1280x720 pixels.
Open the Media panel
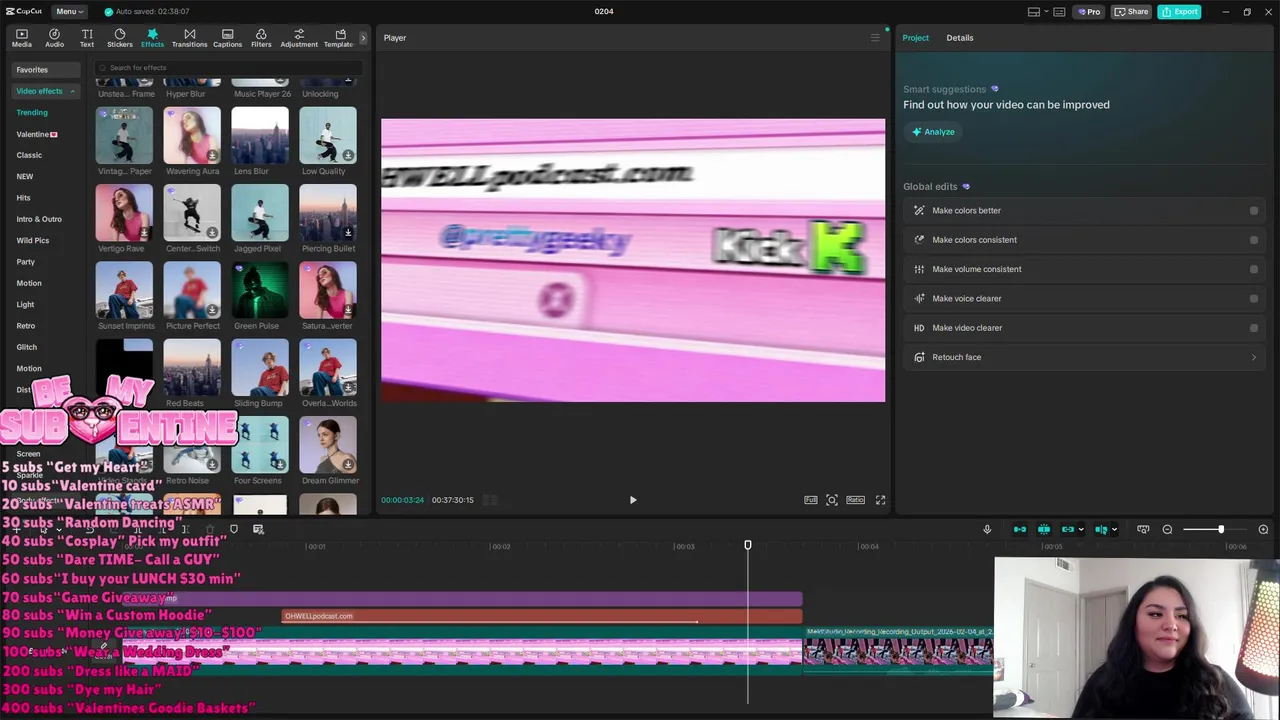point(21,38)
